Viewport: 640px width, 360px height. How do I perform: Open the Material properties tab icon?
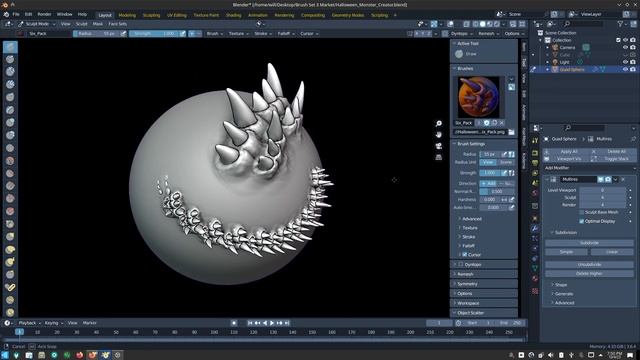pos(535,279)
